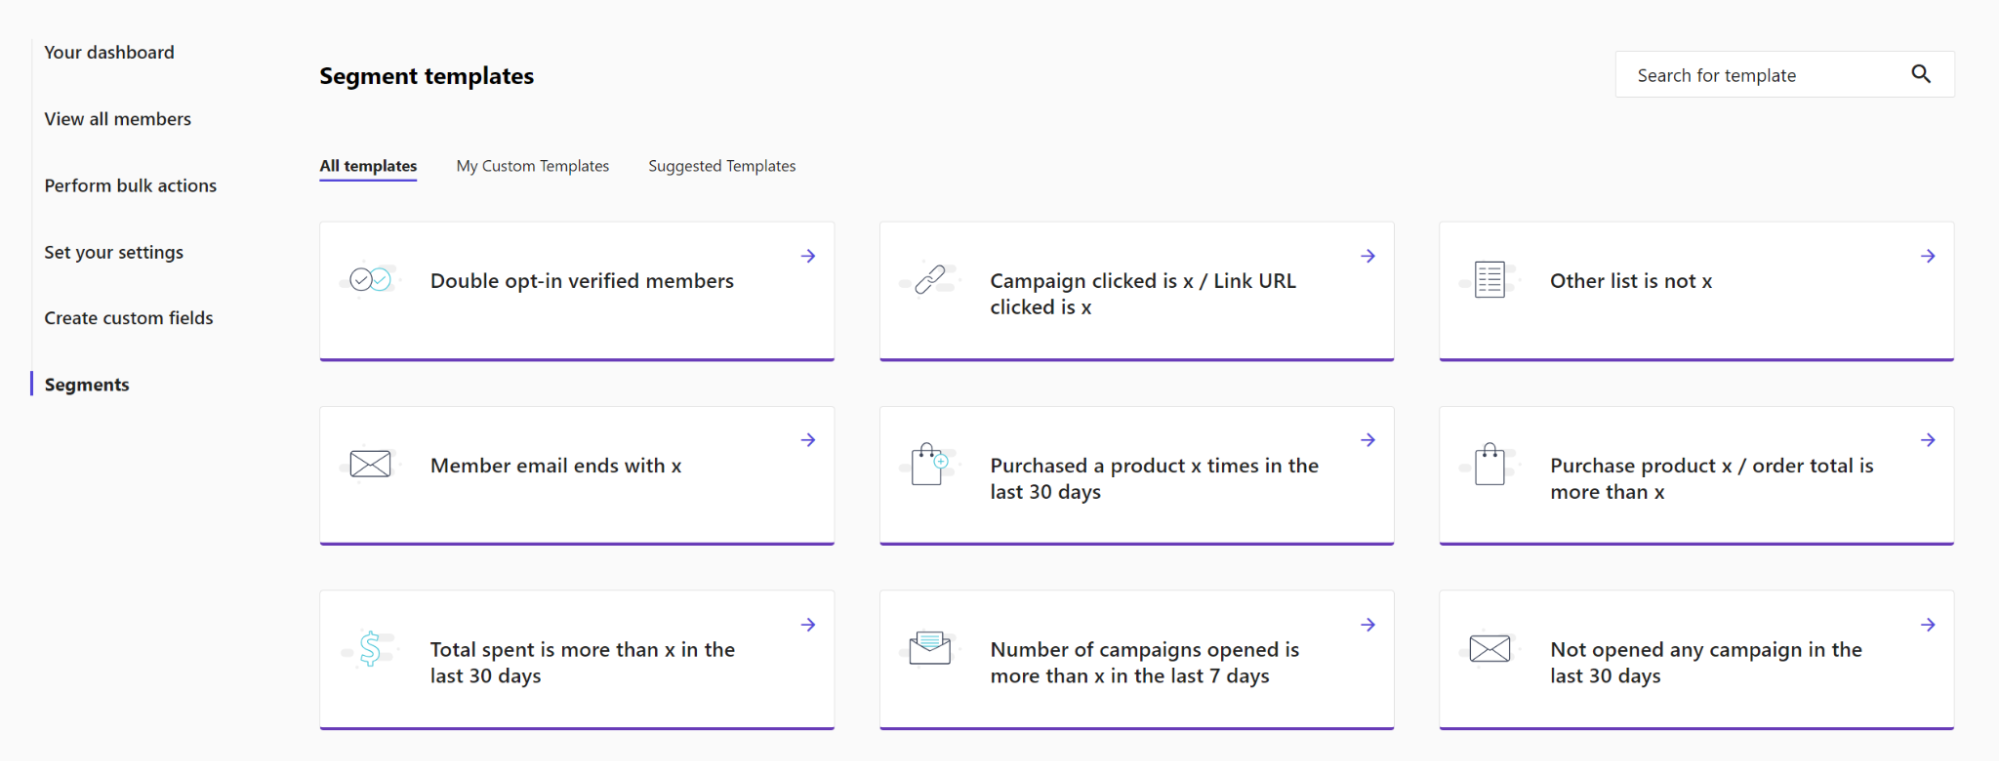Open arrow on Number of campaigns opened card
This screenshot has height=762, width=1999.
click(1368, 625)
